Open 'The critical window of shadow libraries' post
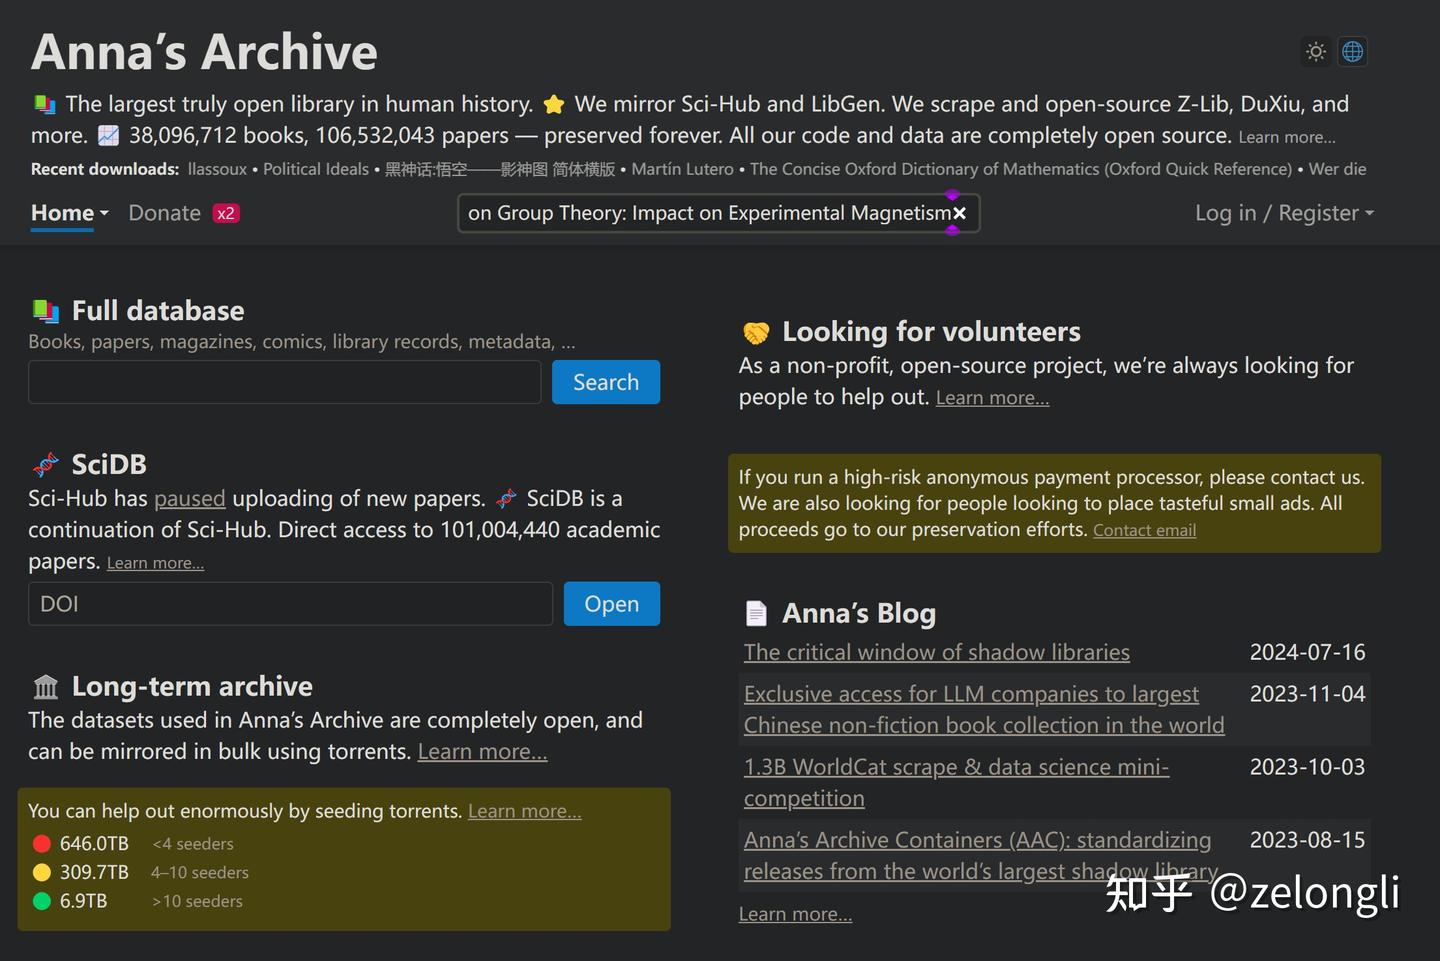 tap(936, 652)
